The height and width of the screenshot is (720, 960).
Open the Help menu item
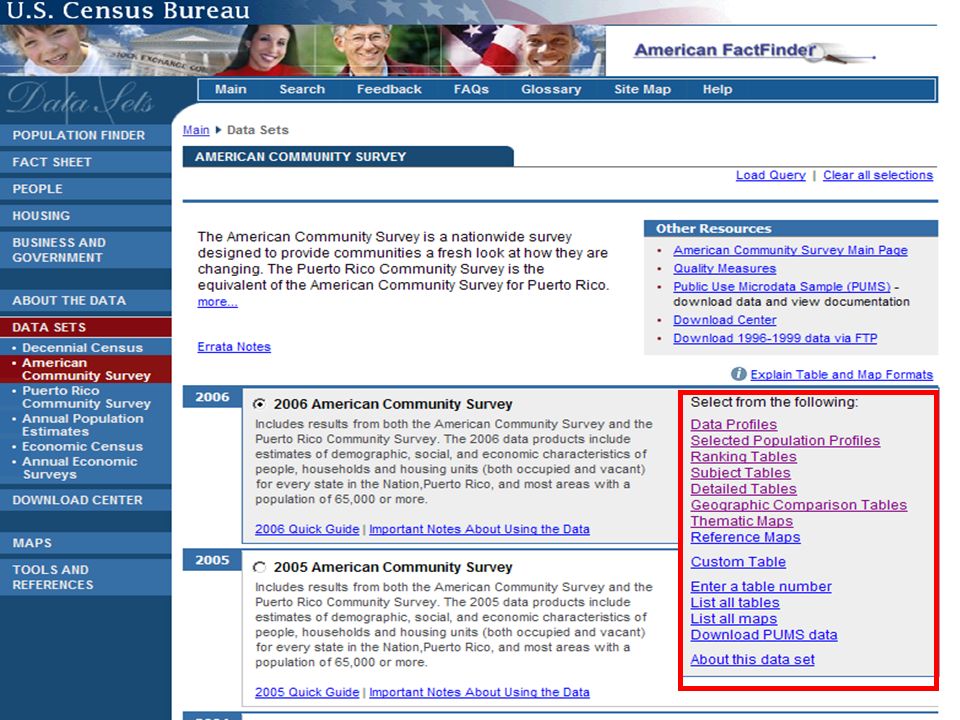717,89
